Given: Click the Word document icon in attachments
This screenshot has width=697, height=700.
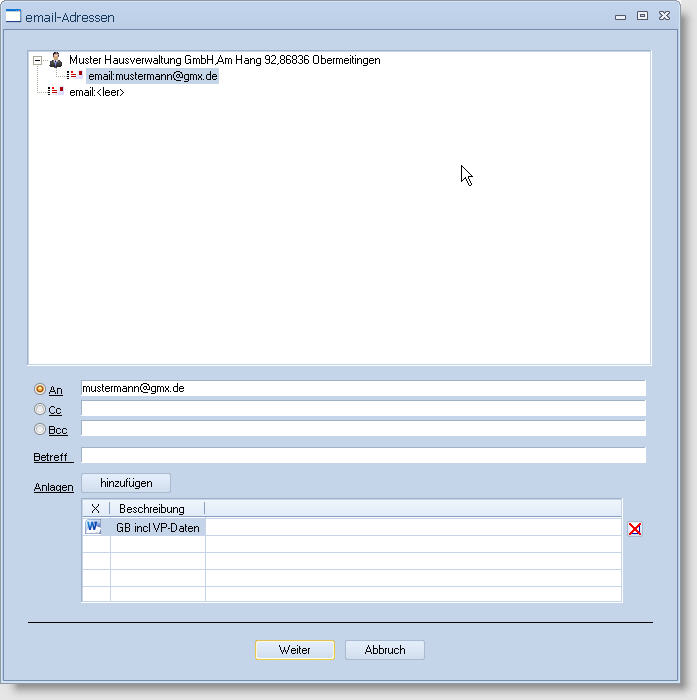Looking at the screenshot, I should point(94,527).
